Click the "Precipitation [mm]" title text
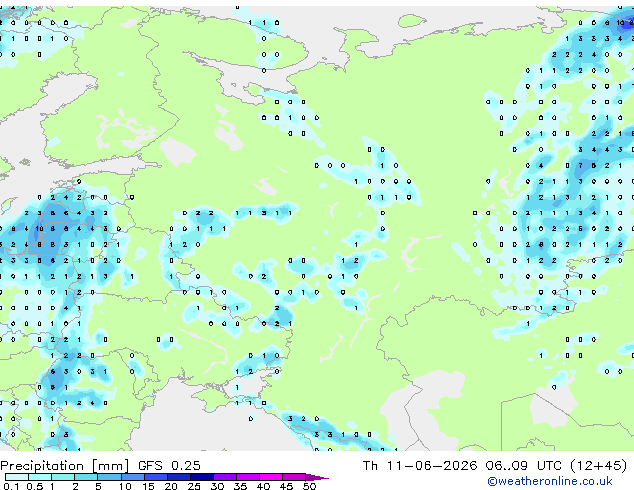 click(65, 466)
